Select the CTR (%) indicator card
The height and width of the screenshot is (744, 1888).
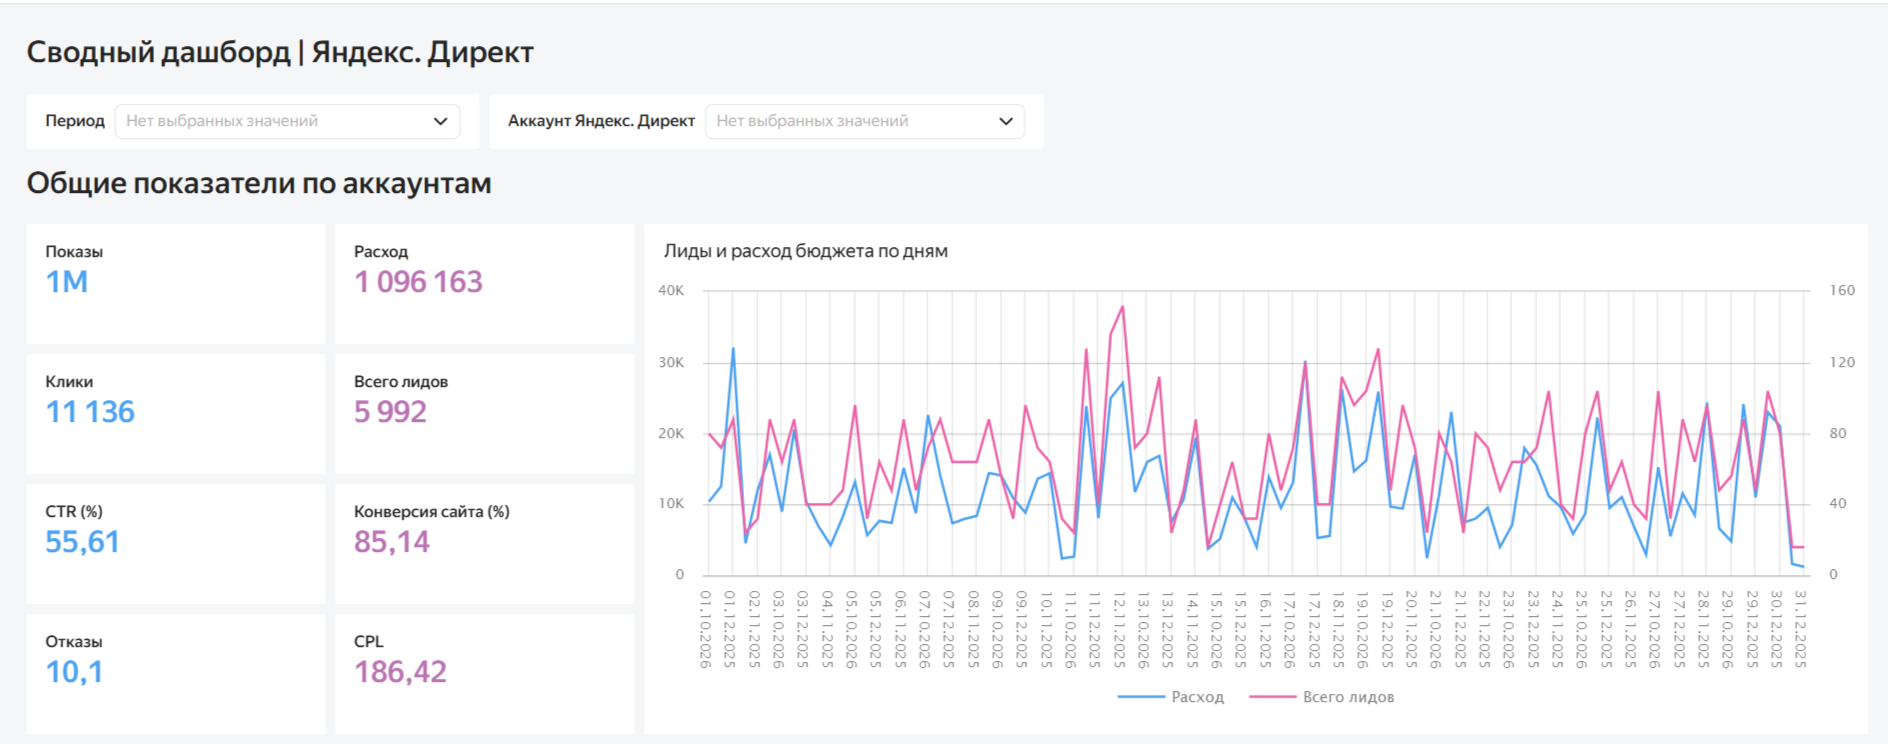click(176, 544)
